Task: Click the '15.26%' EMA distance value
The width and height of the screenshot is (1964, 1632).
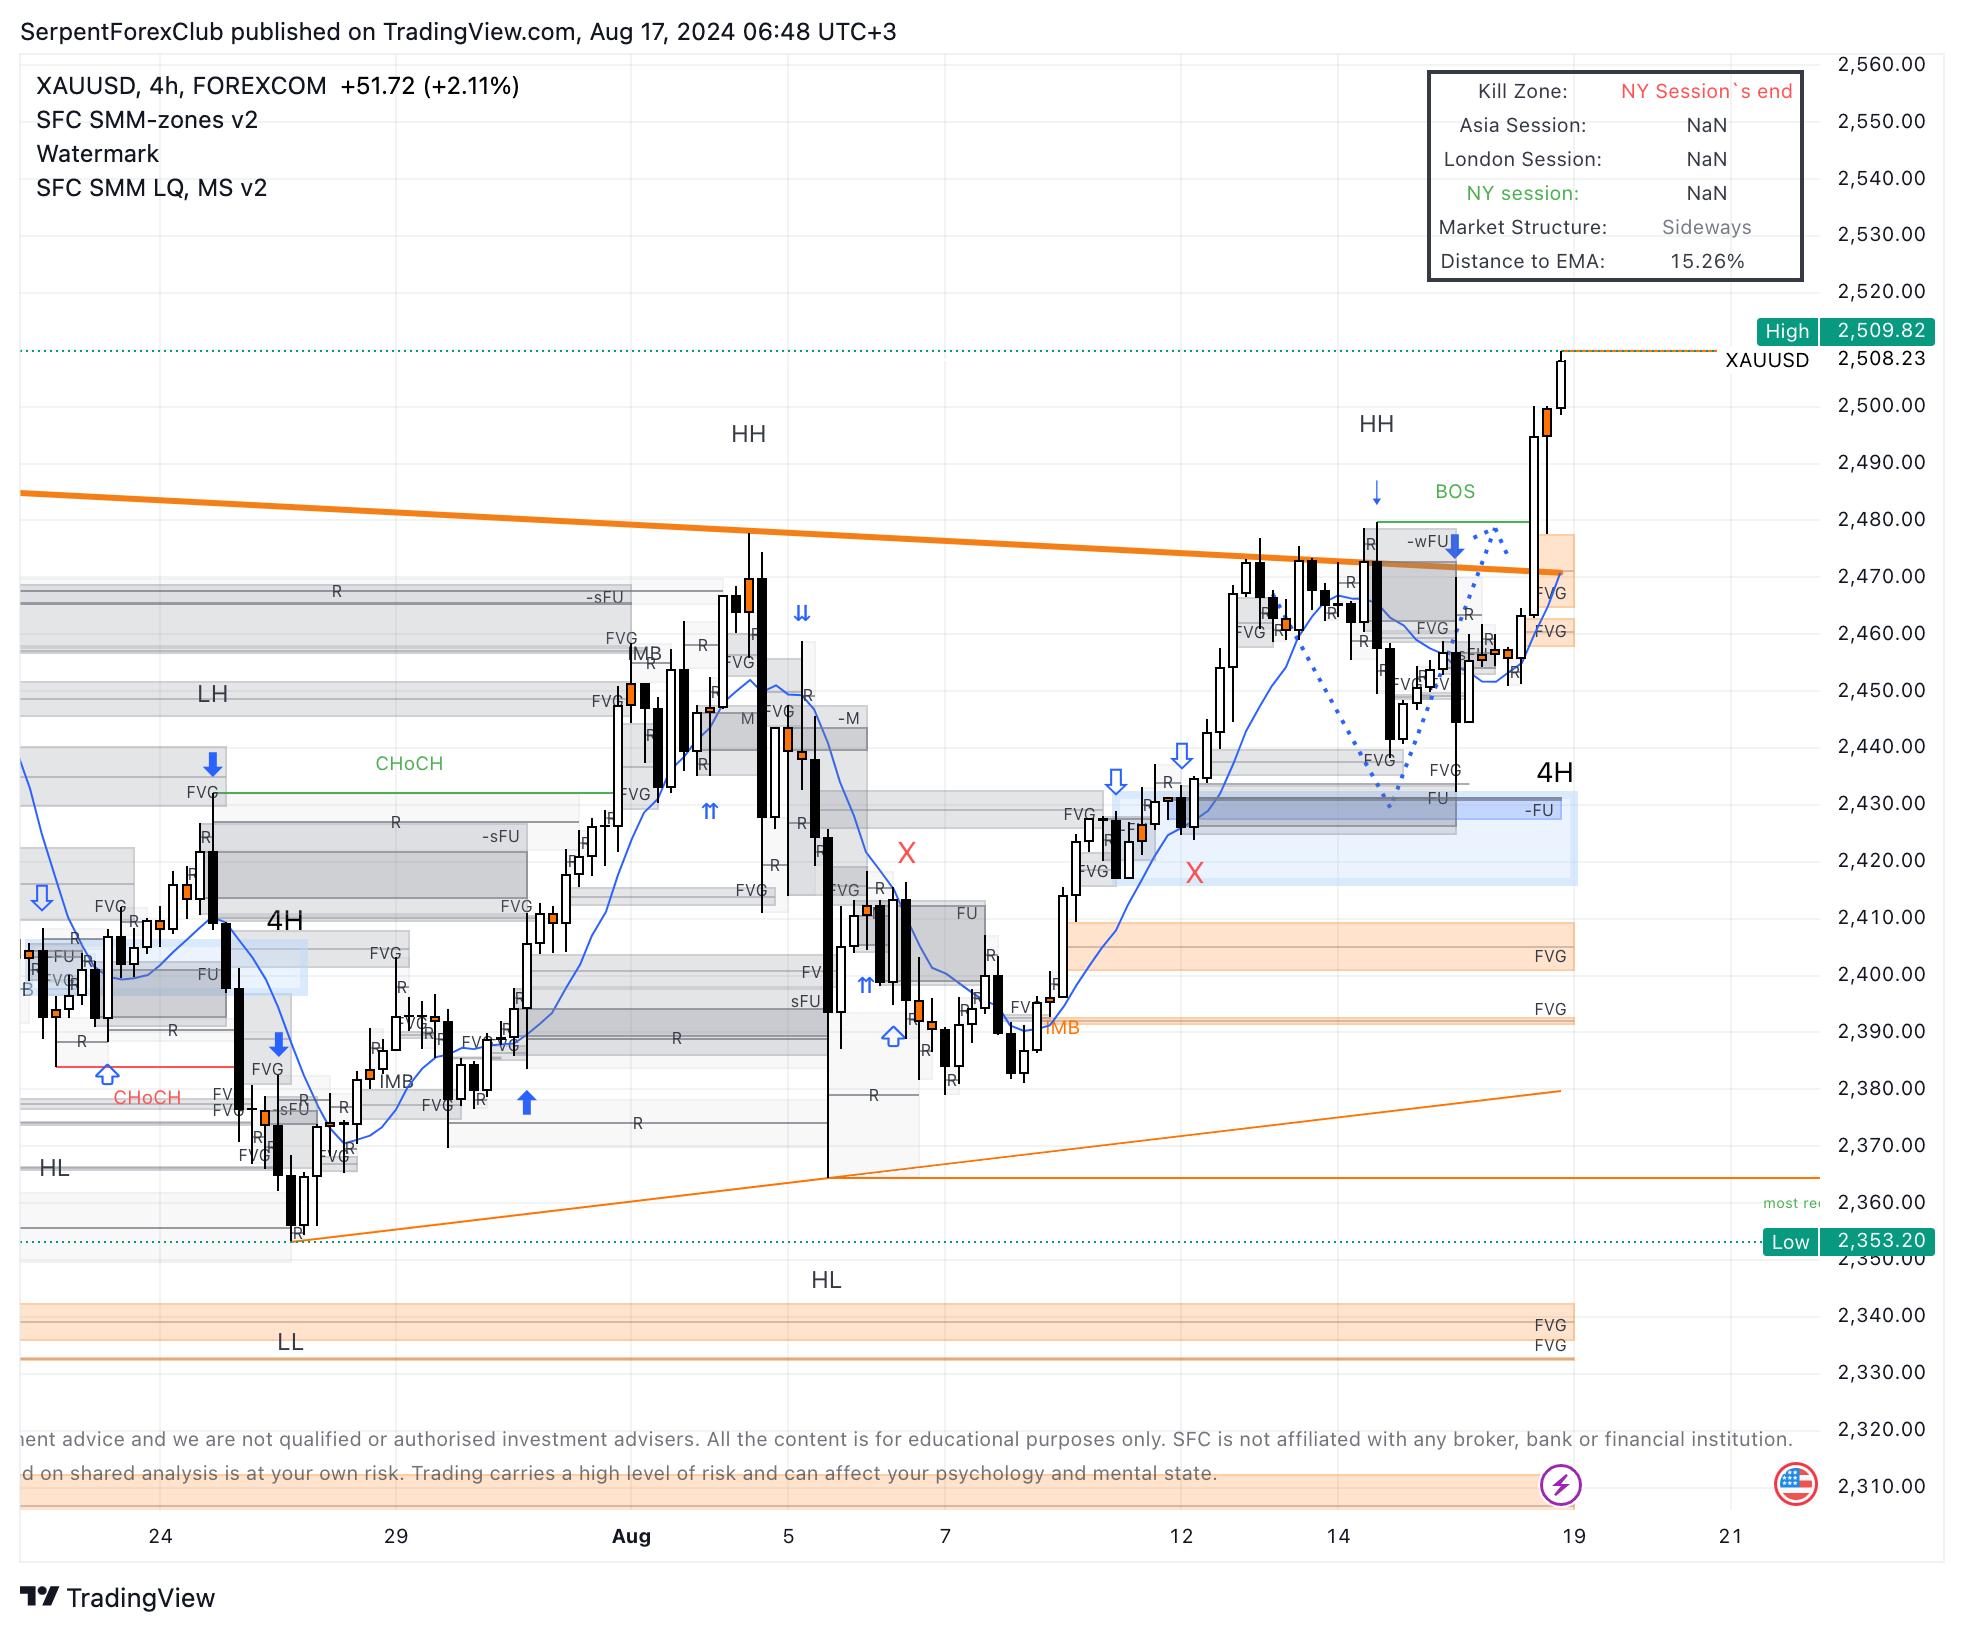Action: pos(1706,261)
